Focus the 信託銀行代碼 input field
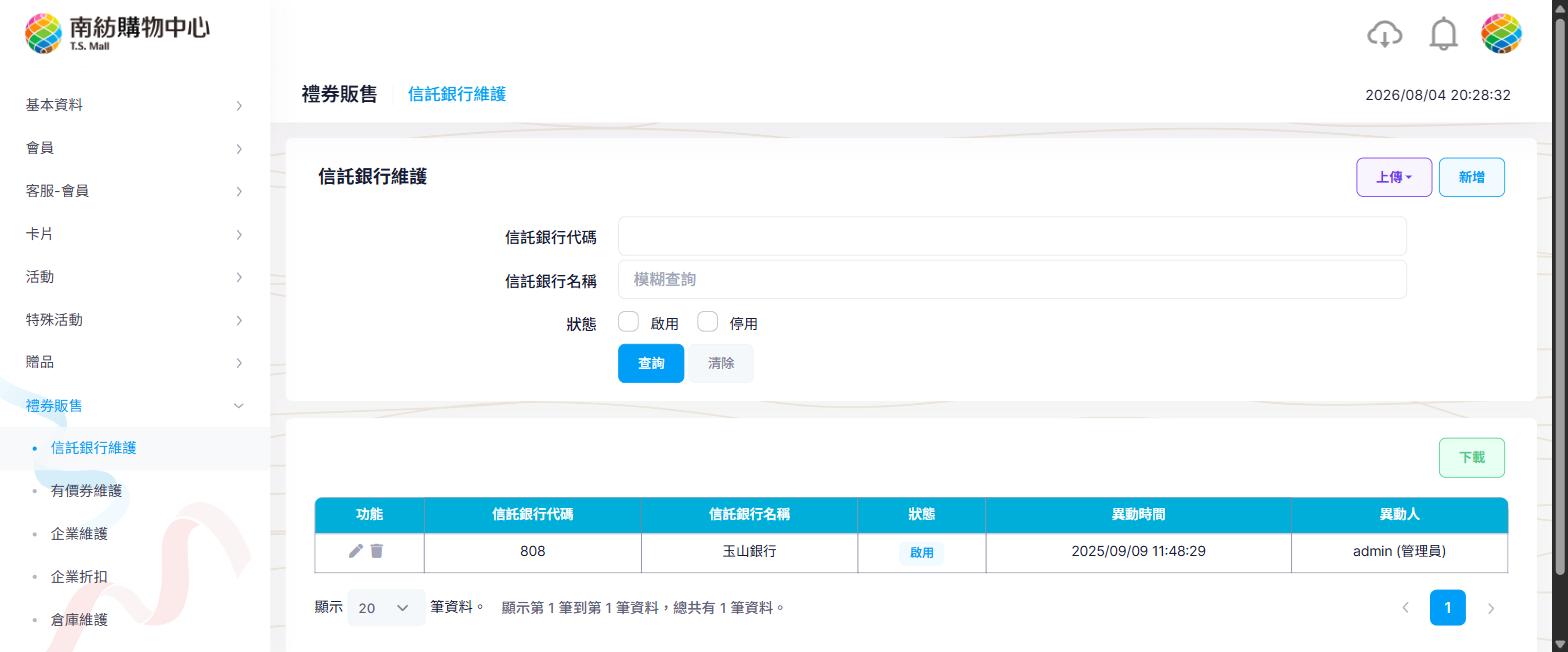 tap(1012, 236)
